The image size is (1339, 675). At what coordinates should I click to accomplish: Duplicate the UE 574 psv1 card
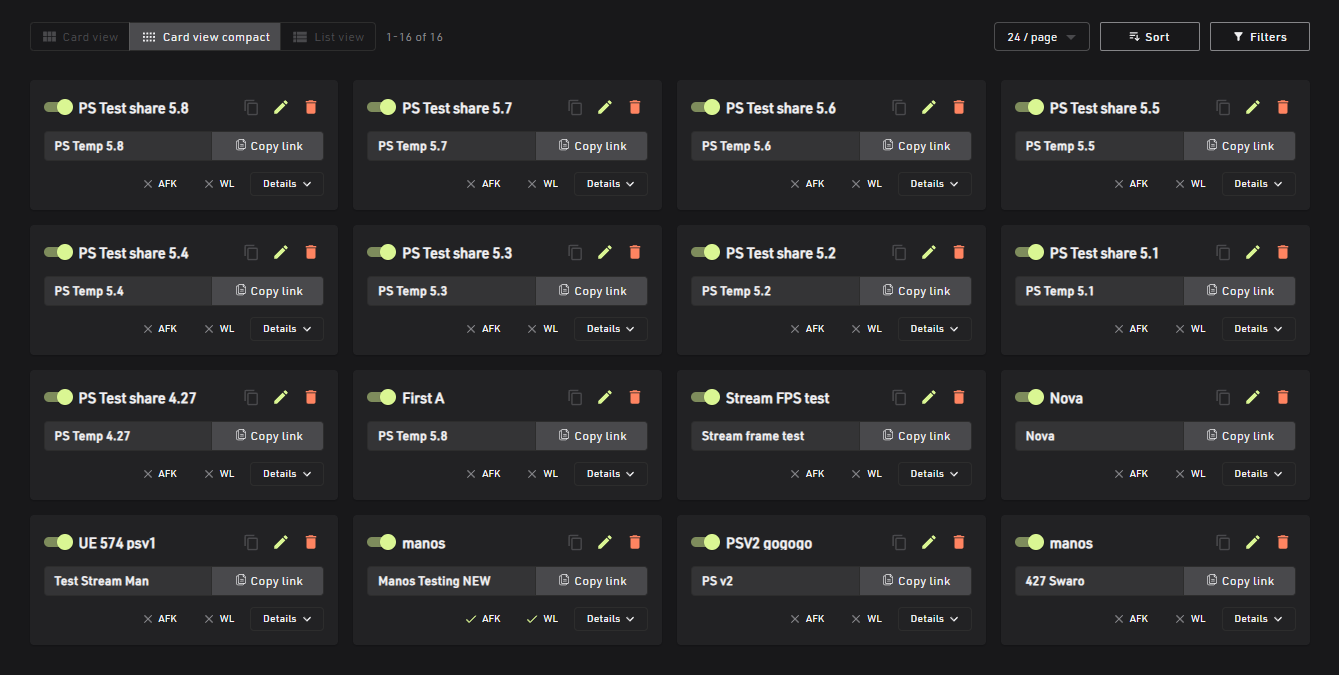[x=251, y=543]
